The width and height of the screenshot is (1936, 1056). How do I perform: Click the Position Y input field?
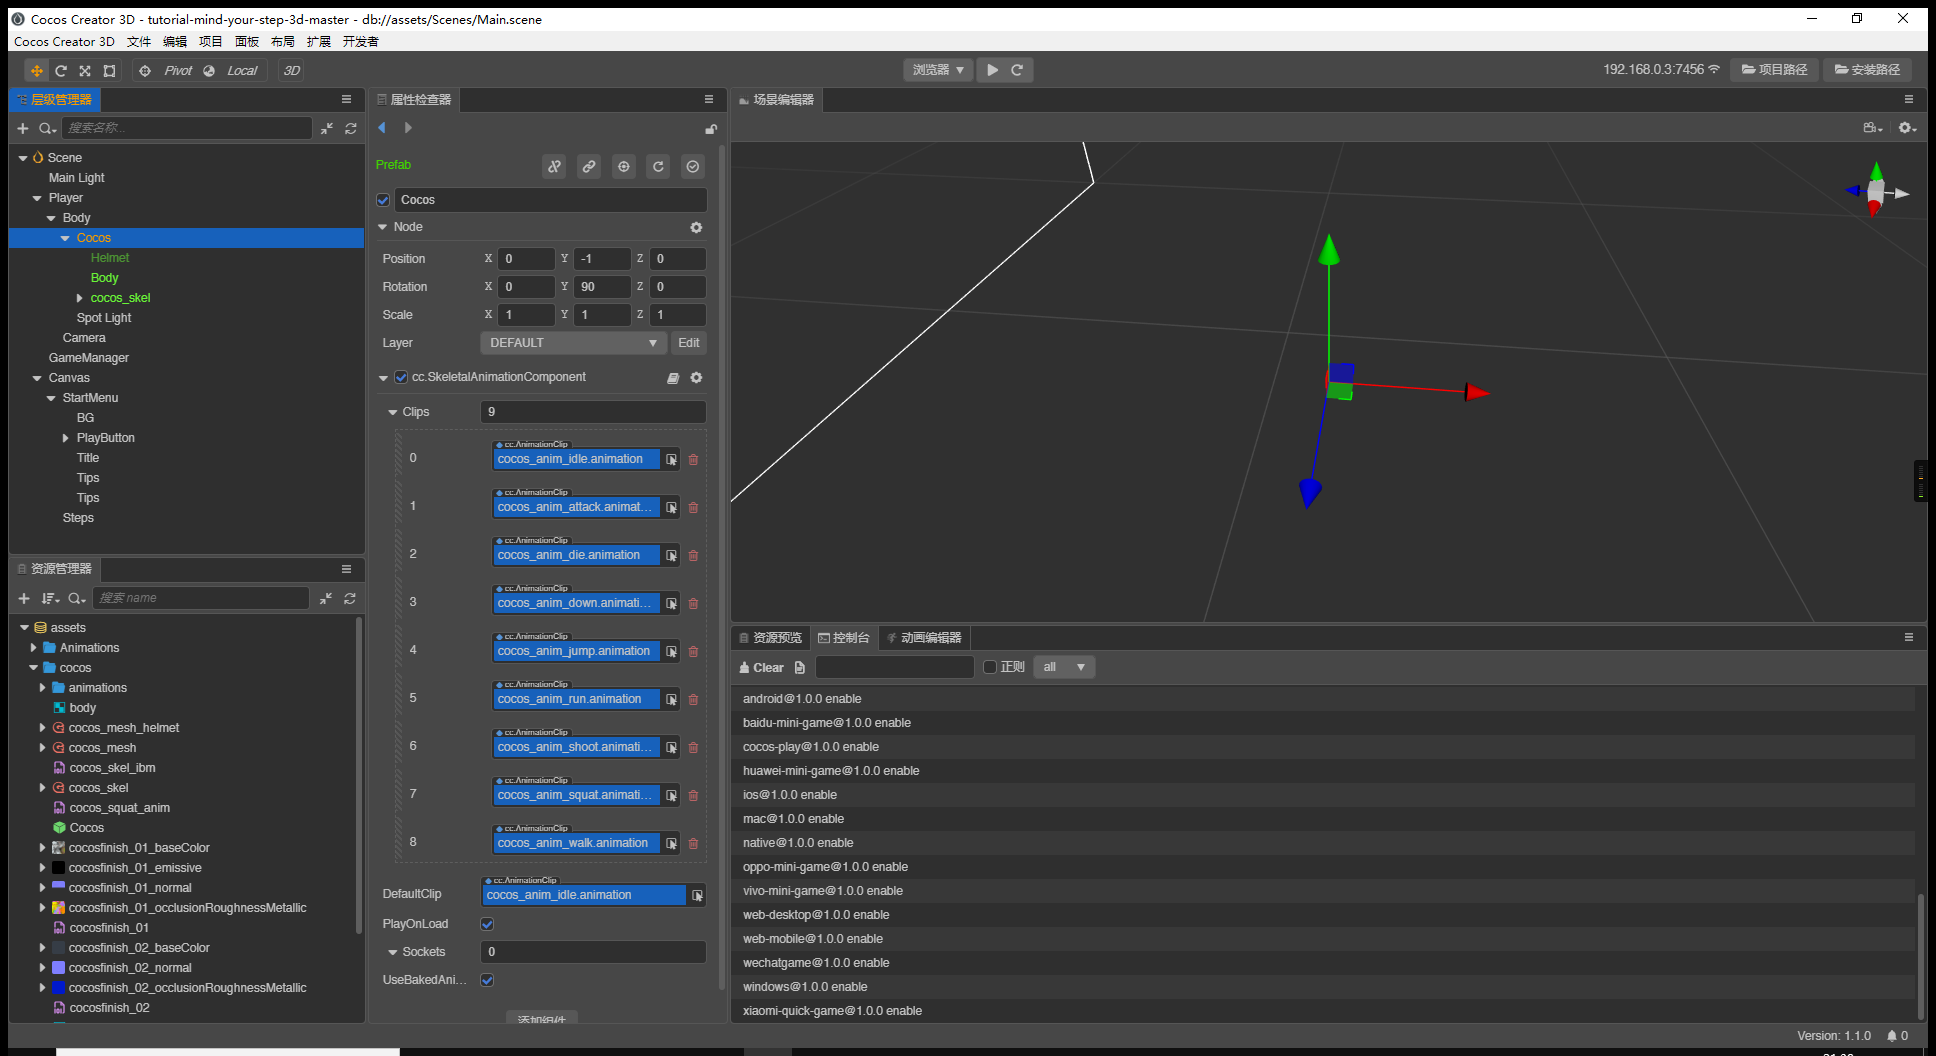603,259
